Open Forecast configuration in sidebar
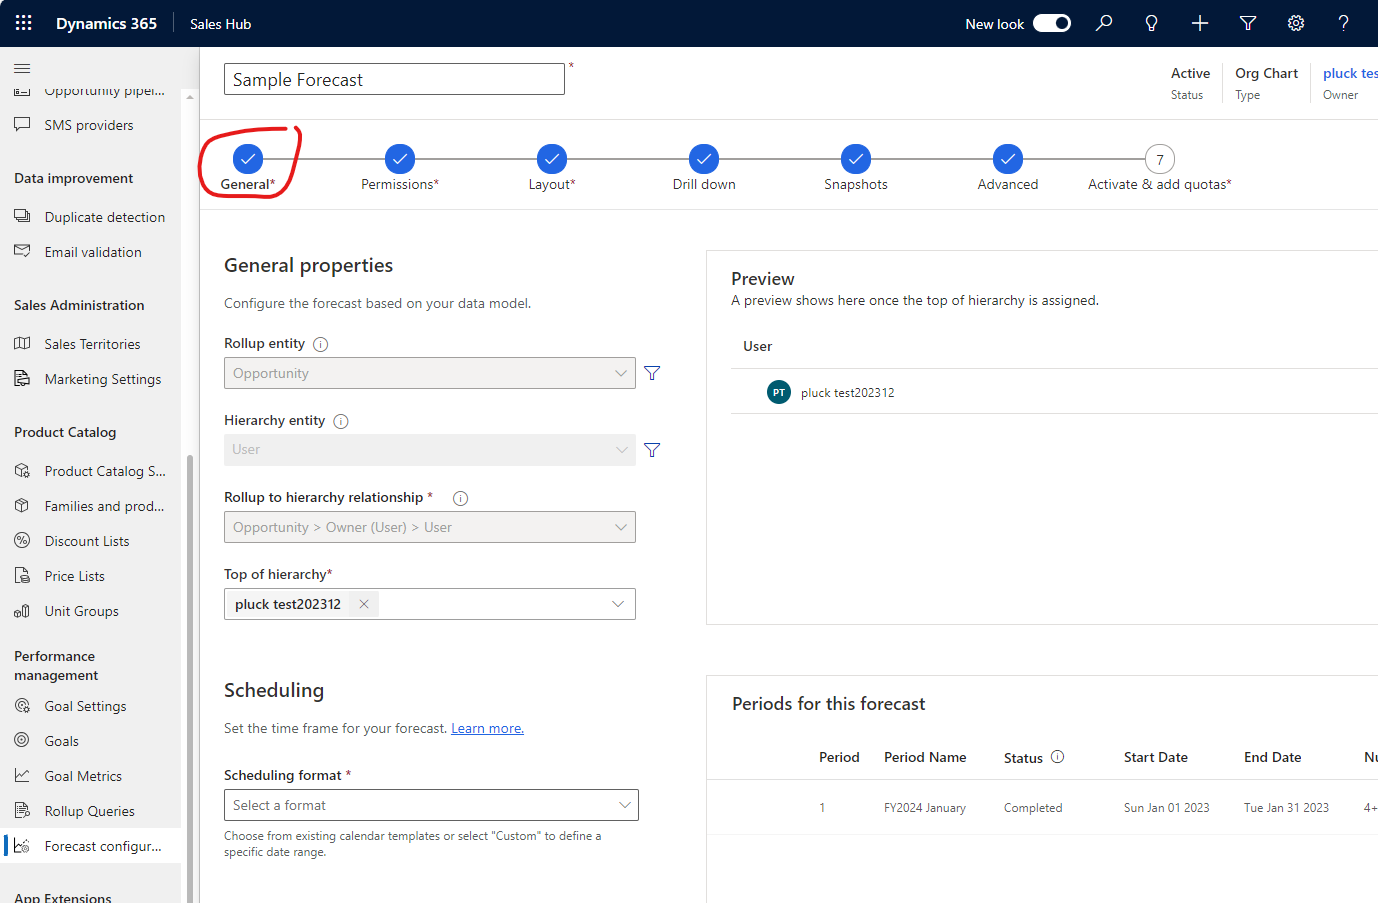The height and width of the screenshot is (903, 1378). [90, 846]
